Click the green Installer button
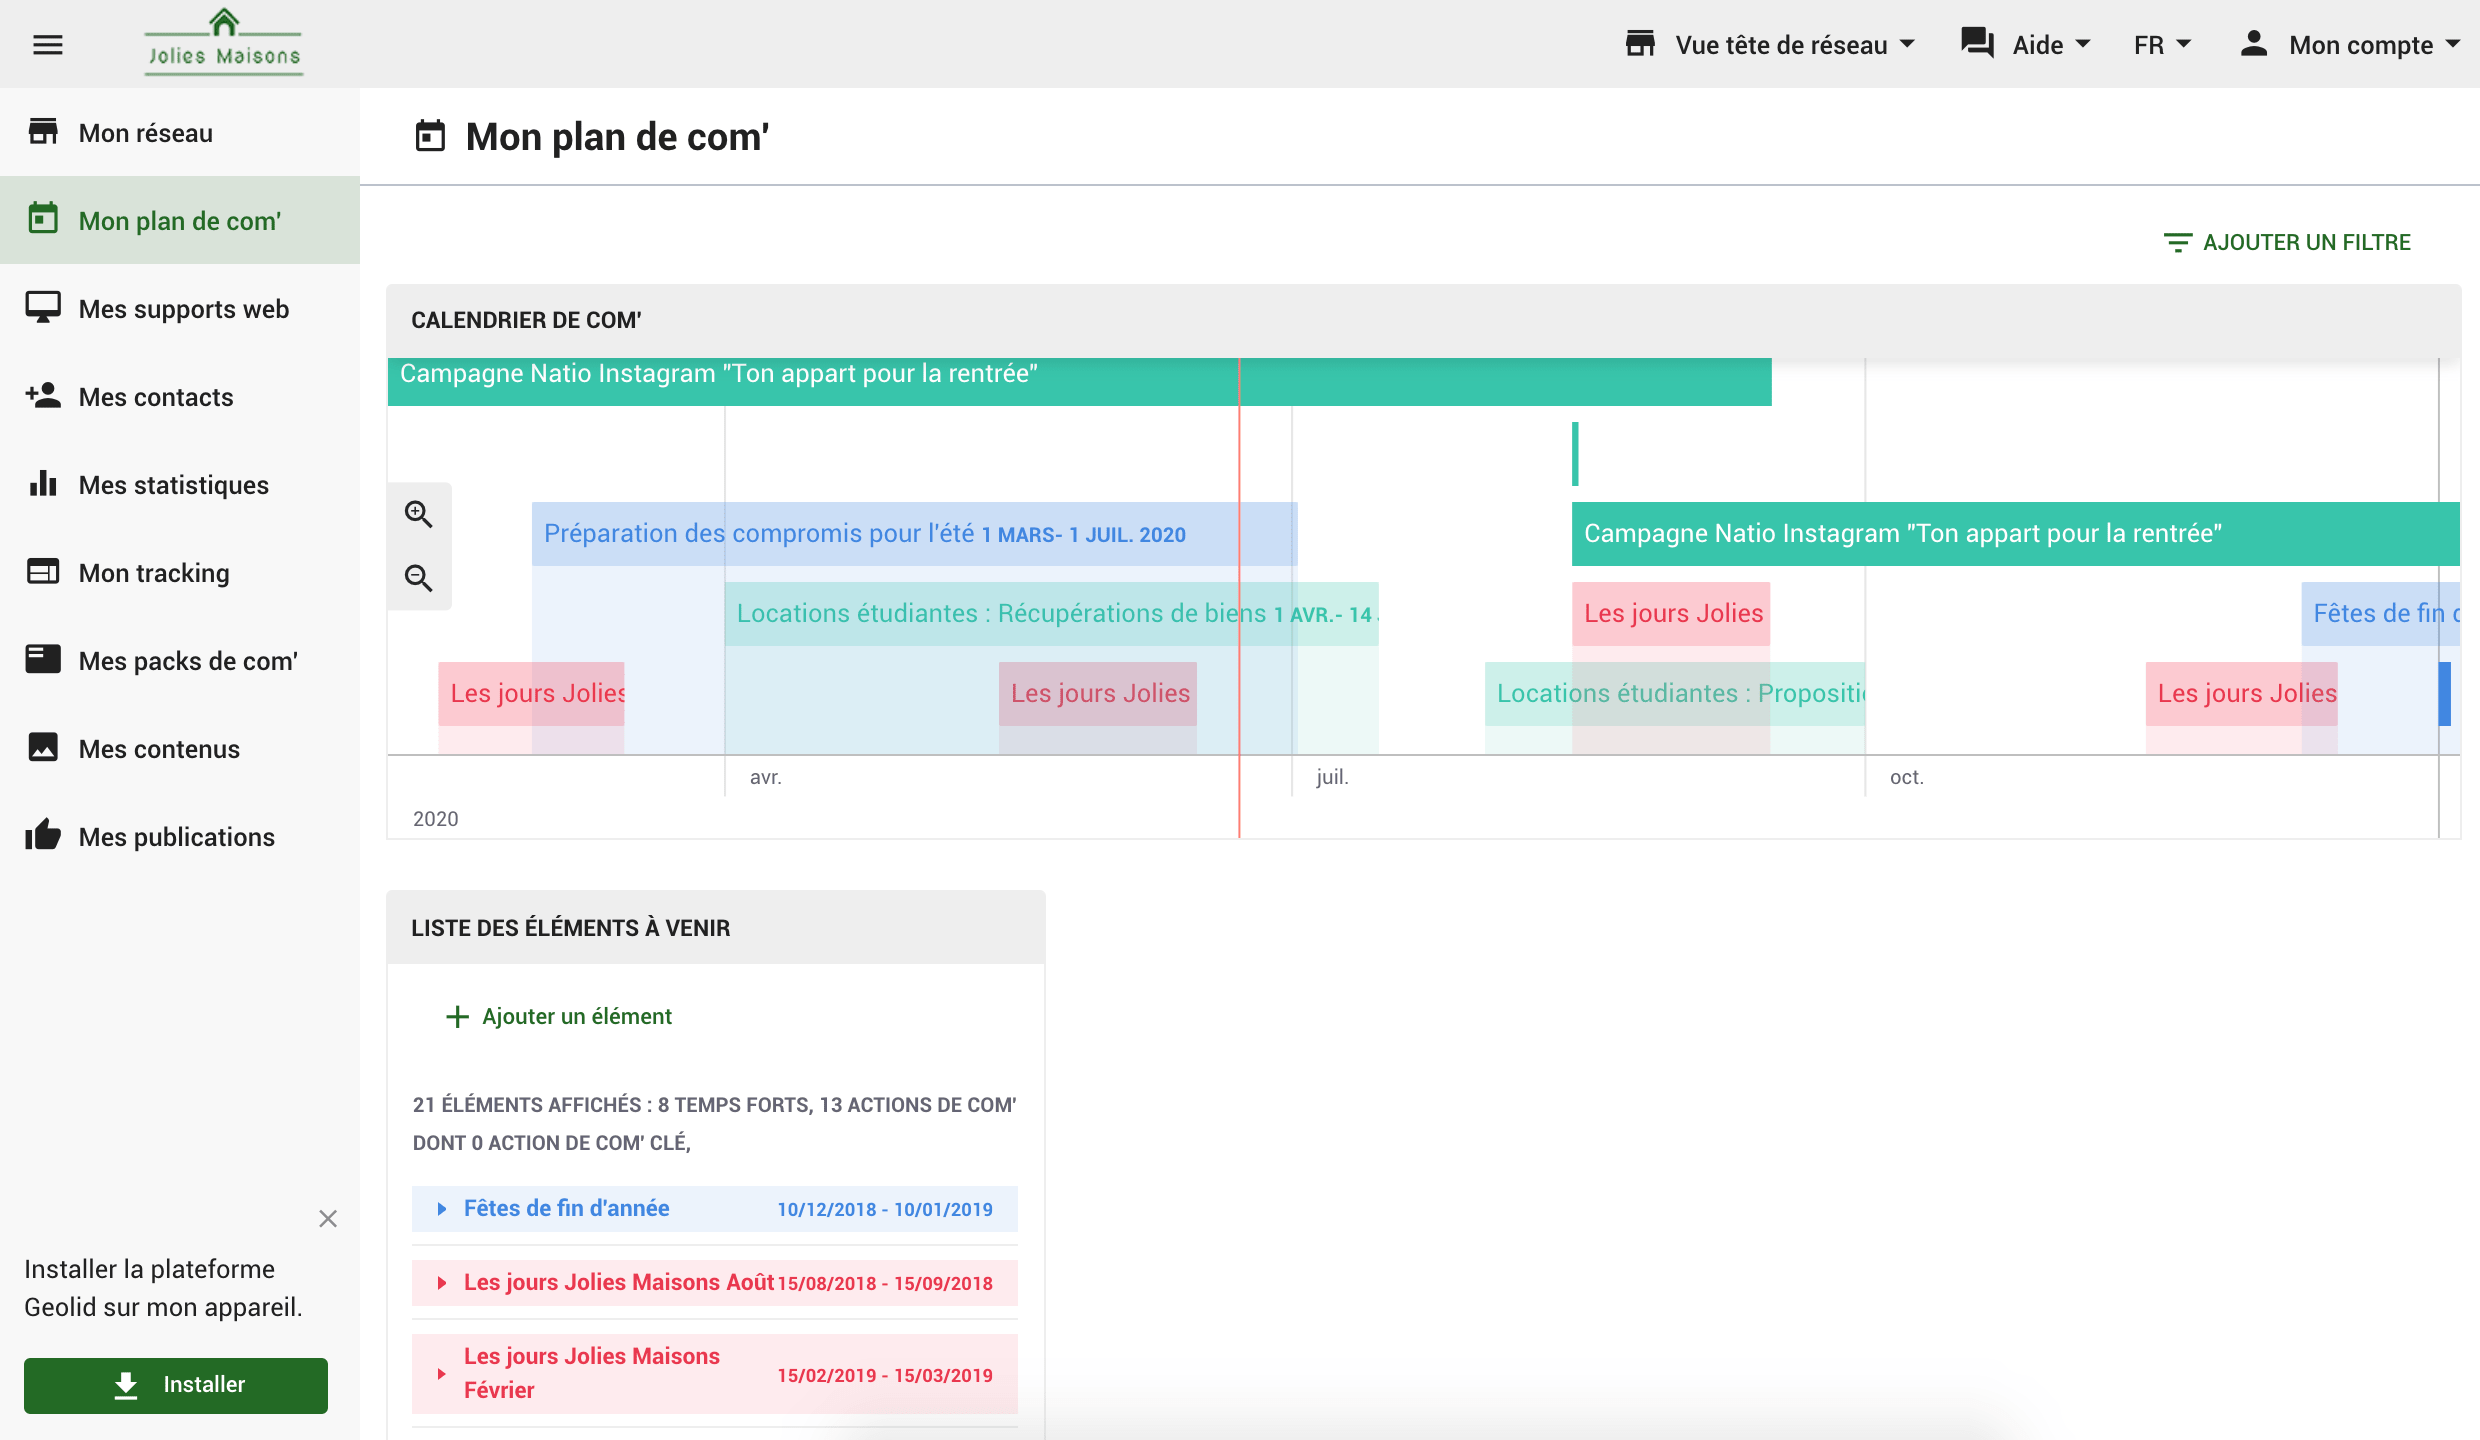Screen dimensions: 2480x1440 [176, 1385]
